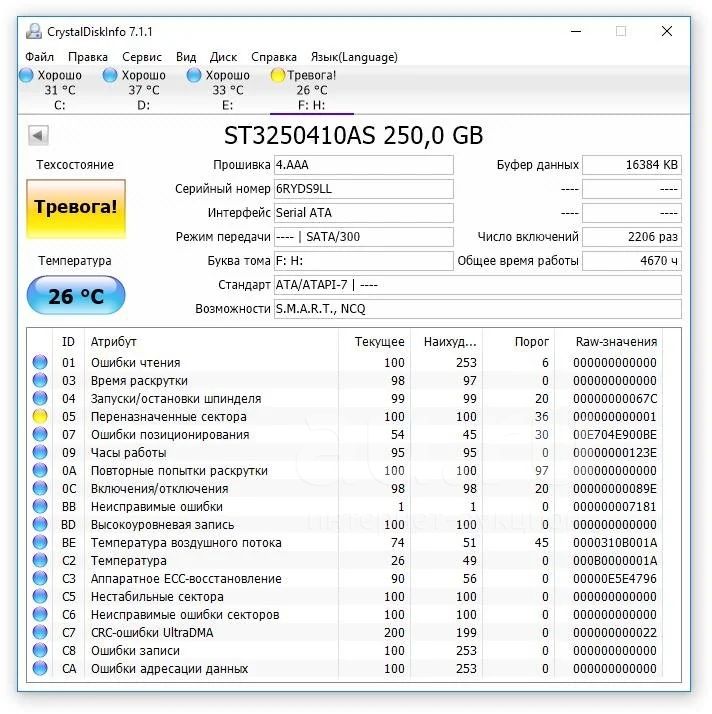
Task: Click status orb for BD Высокоуровневая запись
Action: pyautogui.click(x=40, y=524)
